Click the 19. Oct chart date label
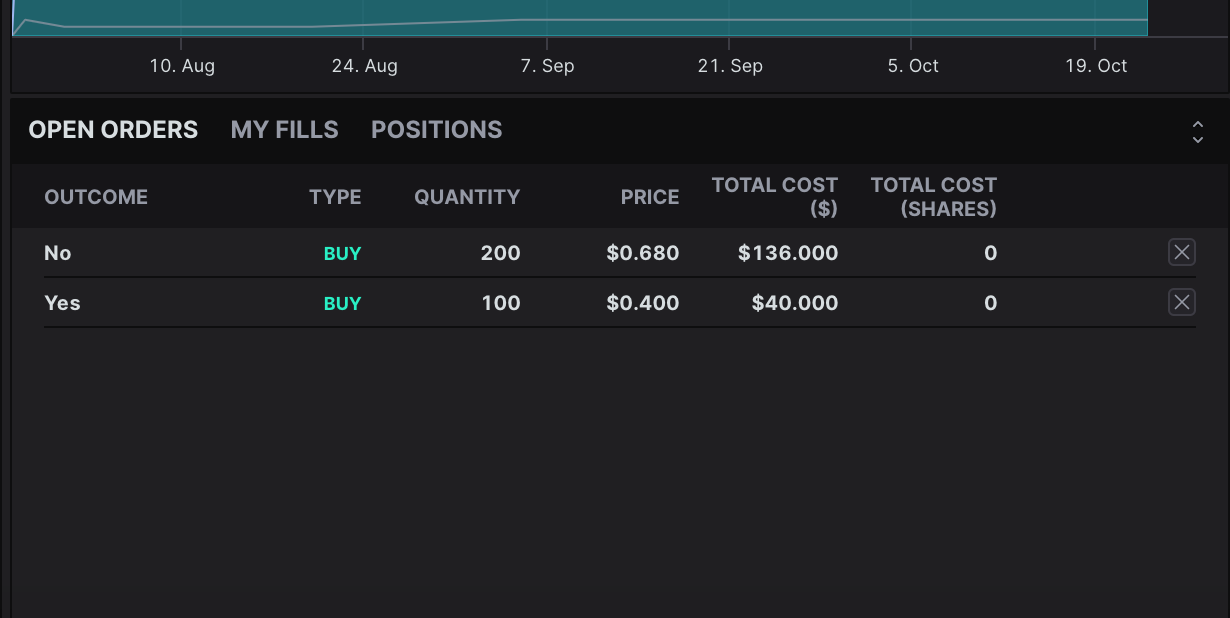1230x618 pixels. tap(1096, 66)
